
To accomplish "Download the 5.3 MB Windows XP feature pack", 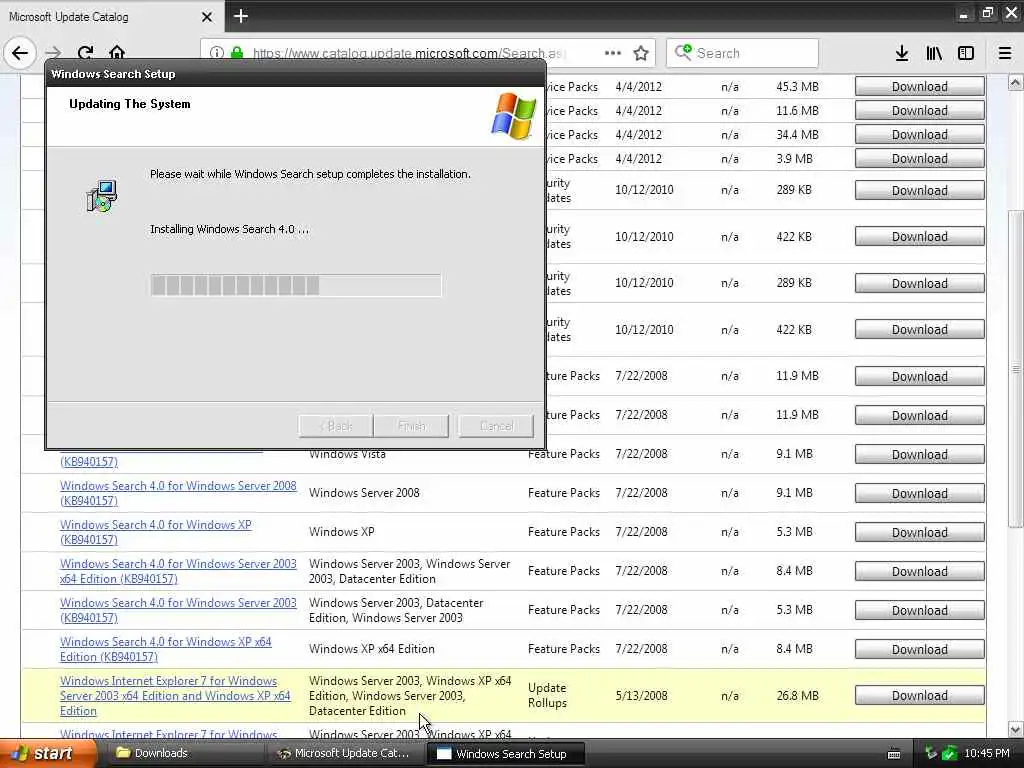I will (x=920, y=532).
